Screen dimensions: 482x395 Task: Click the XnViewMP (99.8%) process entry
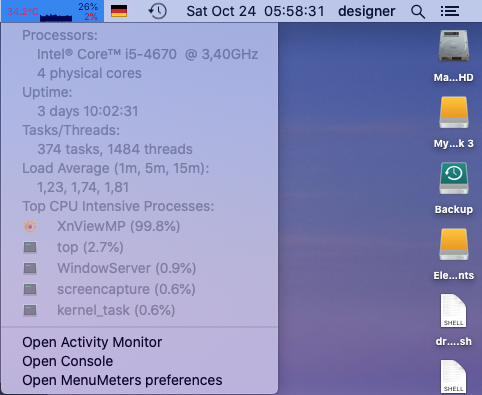119,226
